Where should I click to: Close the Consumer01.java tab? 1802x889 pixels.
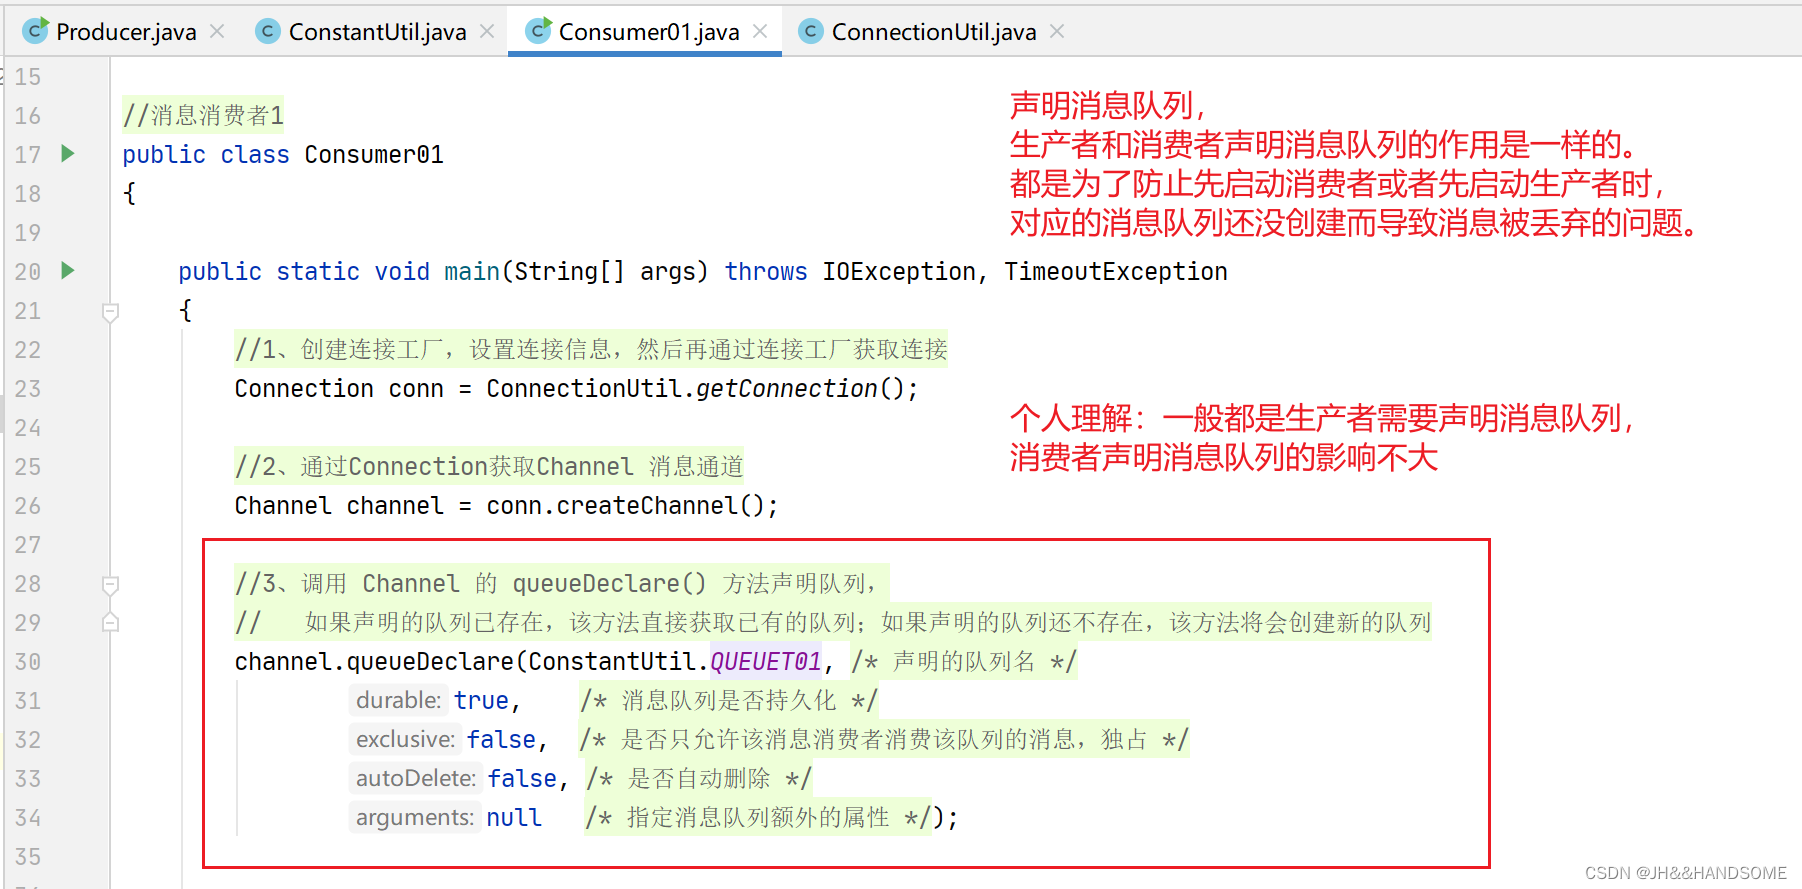point(760,32)
